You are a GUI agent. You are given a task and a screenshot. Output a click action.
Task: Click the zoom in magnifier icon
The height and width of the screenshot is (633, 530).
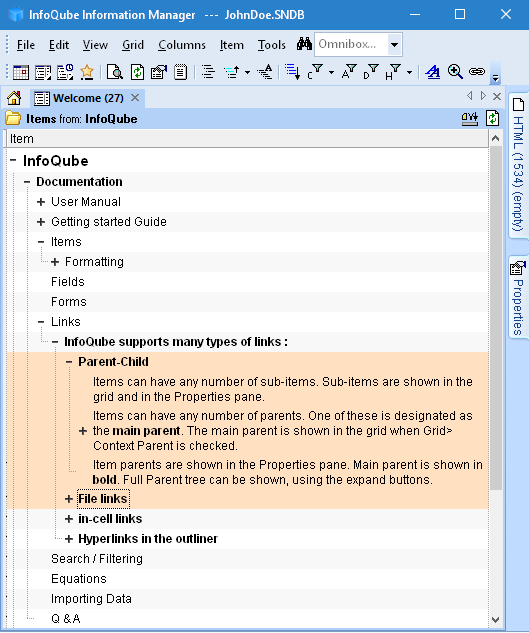(x=455, y=72)
